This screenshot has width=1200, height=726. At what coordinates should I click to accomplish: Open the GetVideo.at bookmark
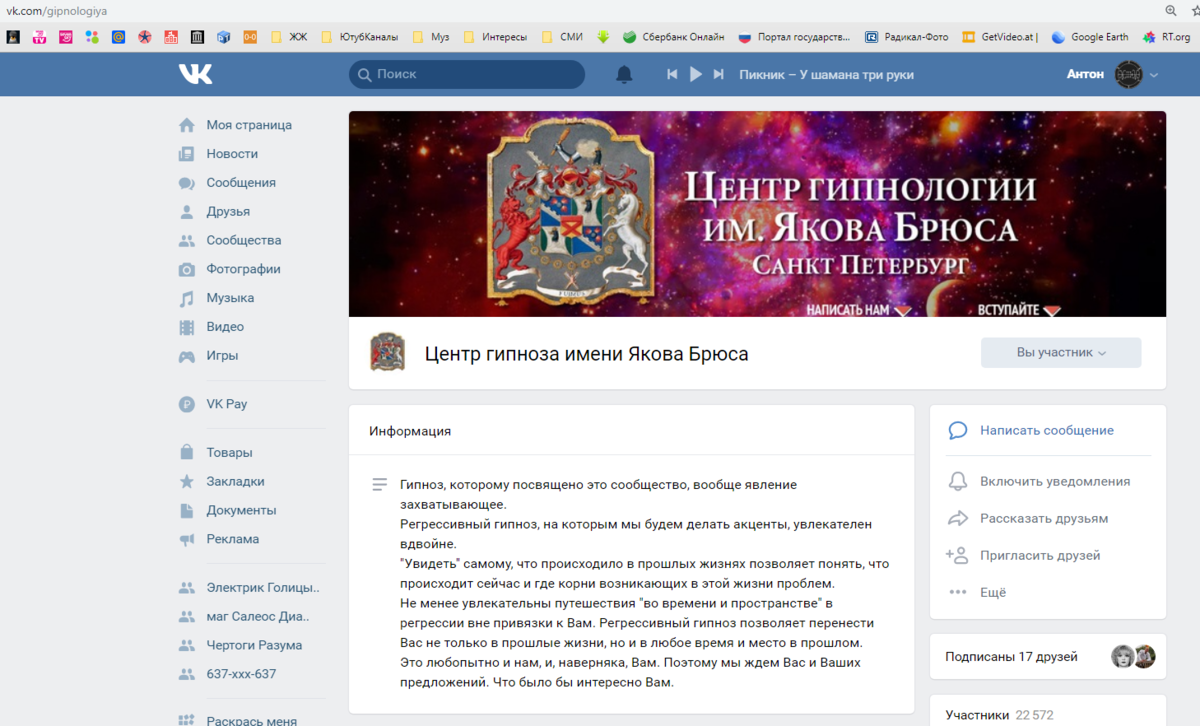[1000, 37]
